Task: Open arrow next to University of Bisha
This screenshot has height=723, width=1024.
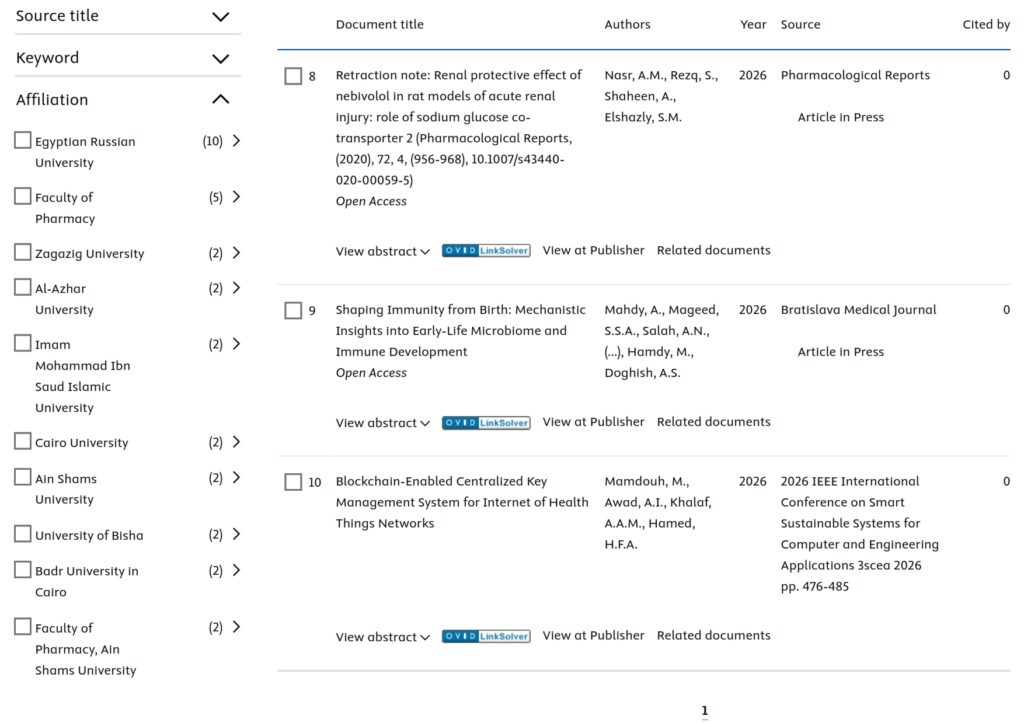Action: (x=236, y=534)
